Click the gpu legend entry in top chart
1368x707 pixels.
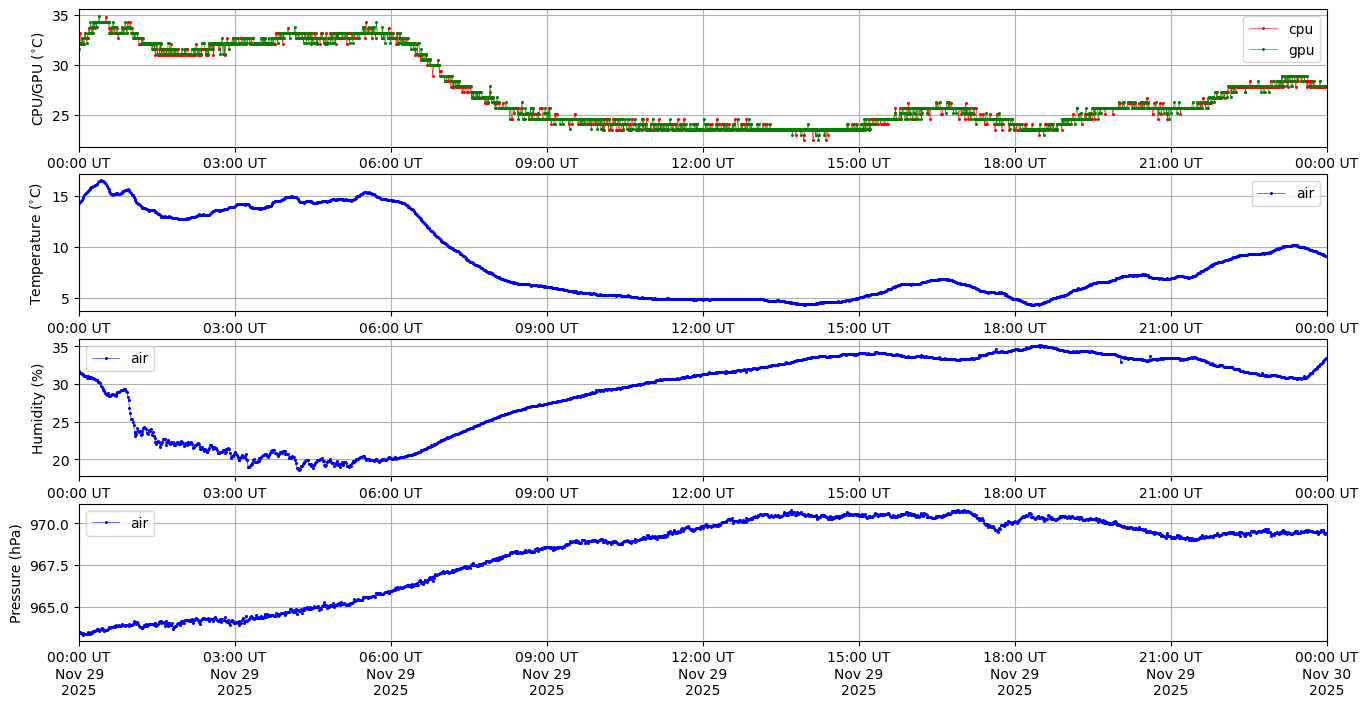click(1300, 49)
